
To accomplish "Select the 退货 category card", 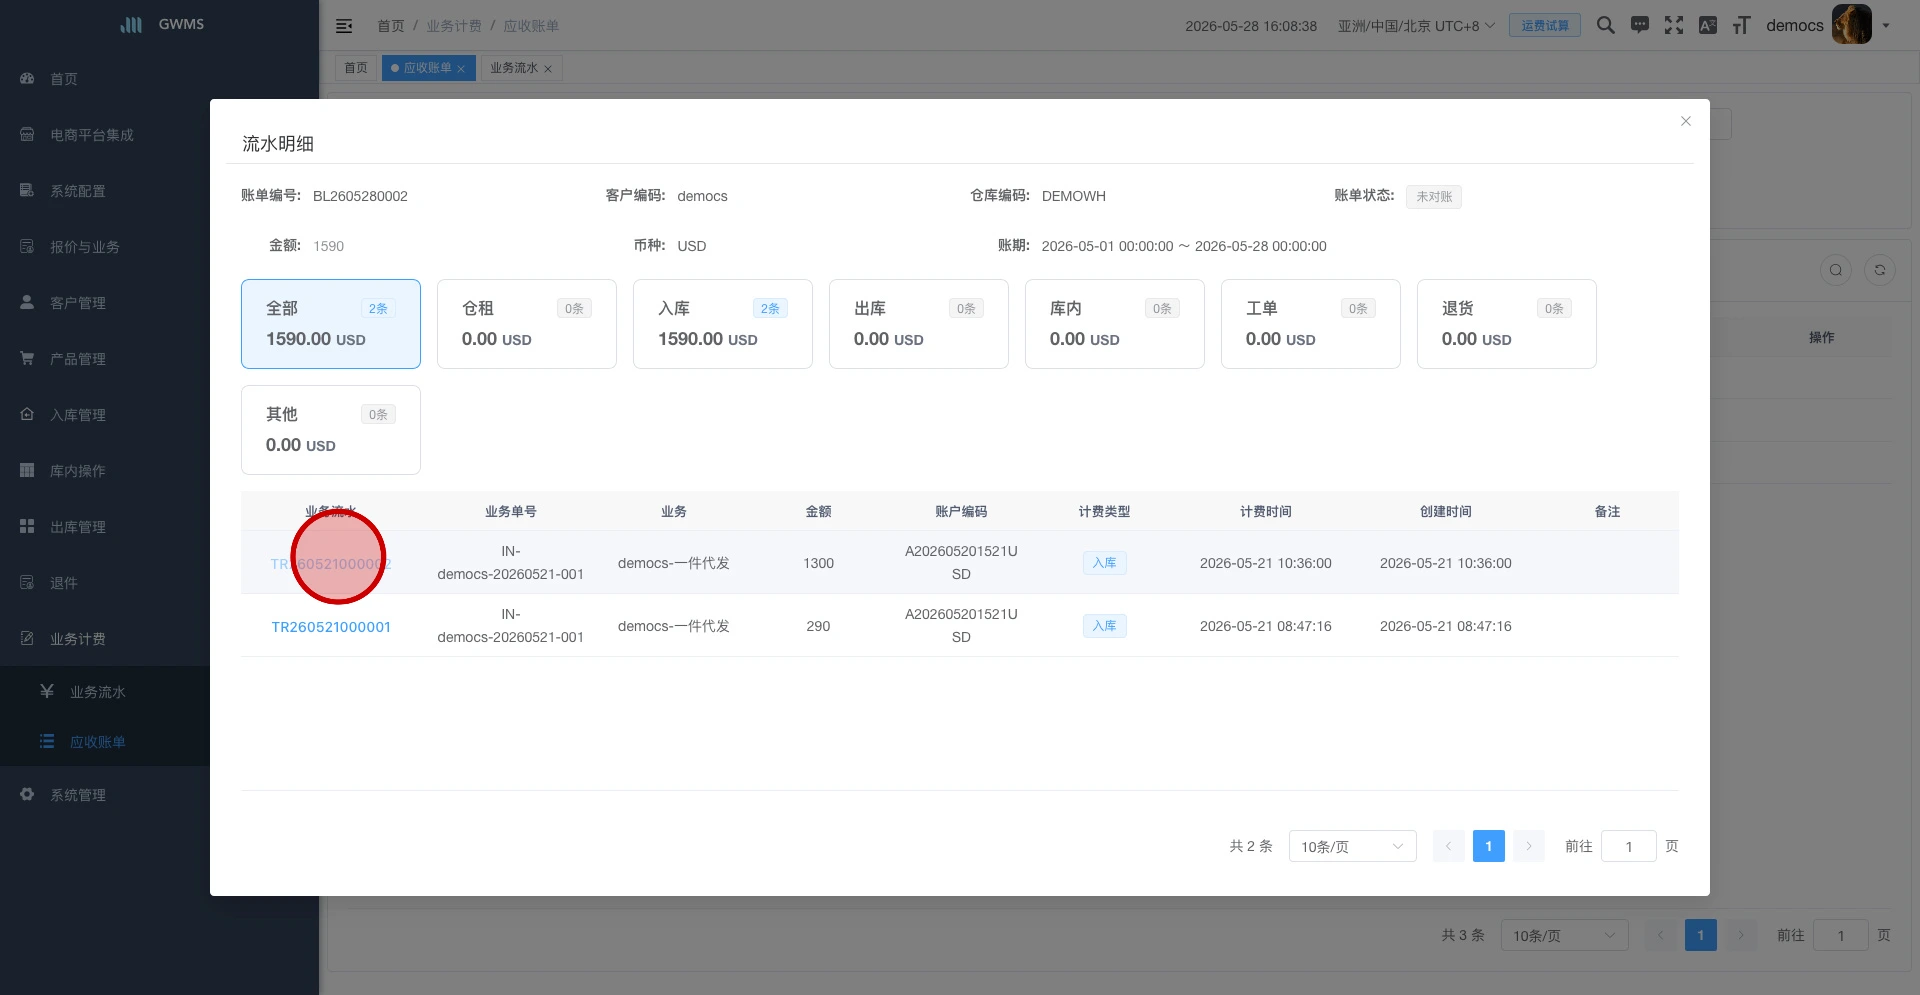I will (1507, 324).
